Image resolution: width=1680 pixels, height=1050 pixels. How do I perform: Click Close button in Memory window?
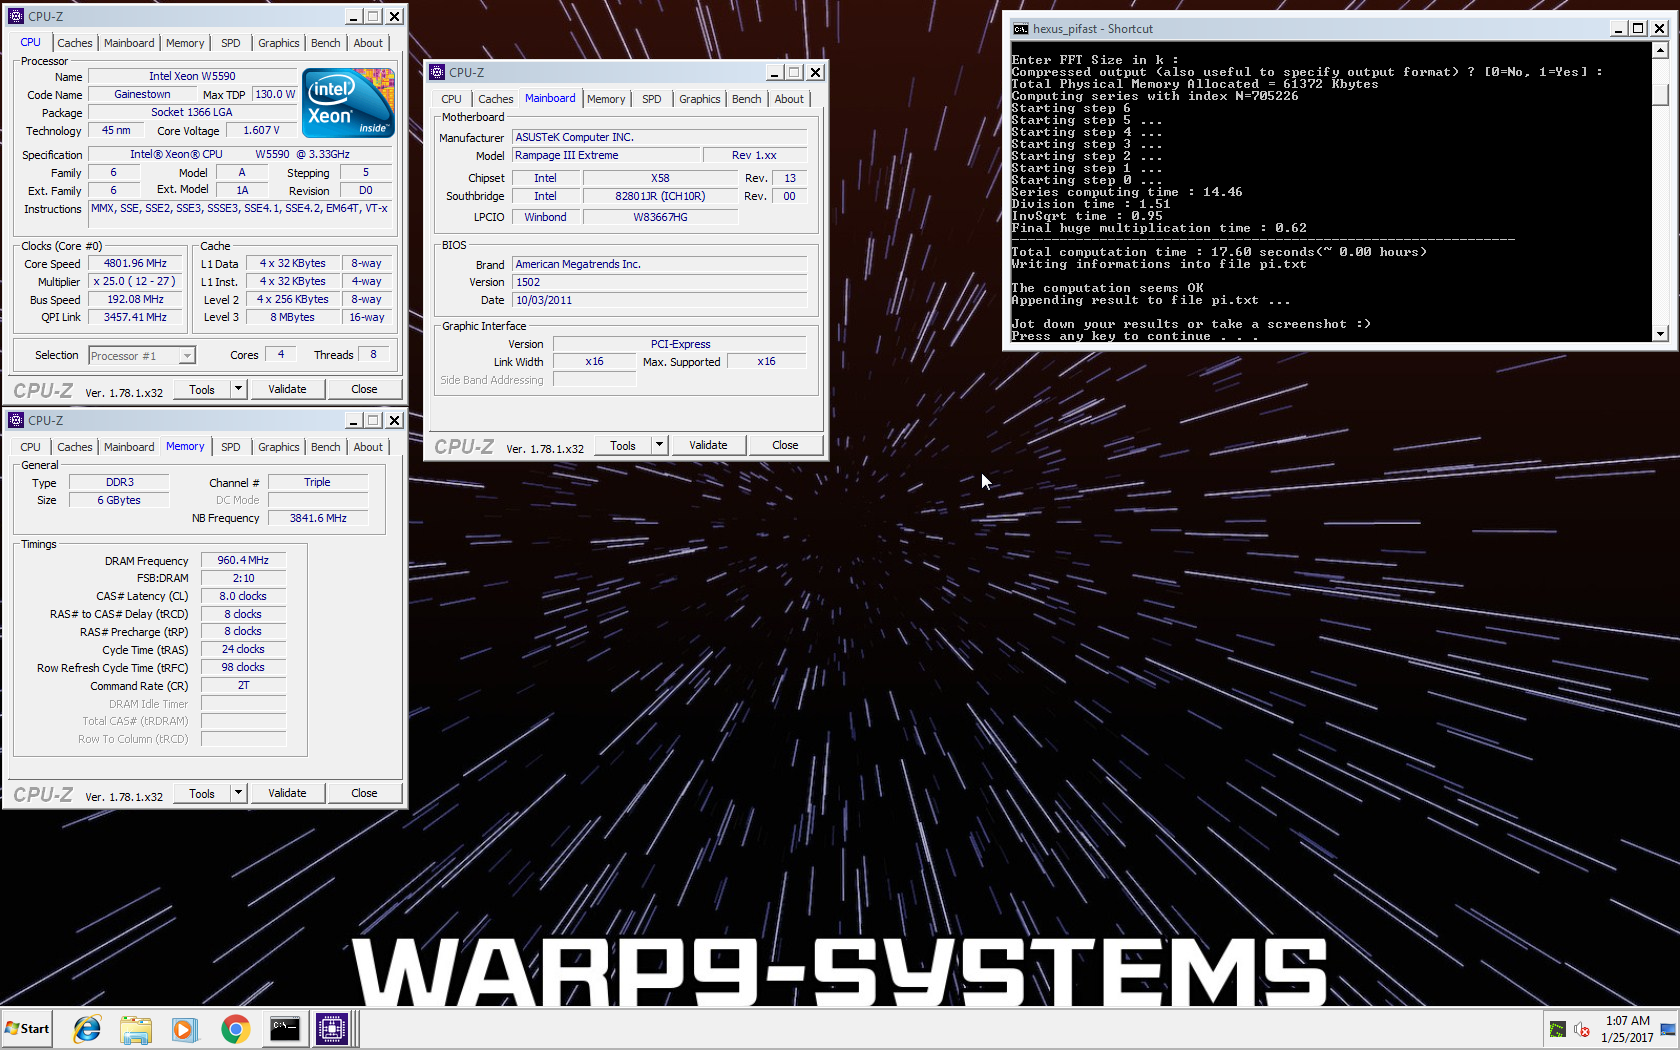pyautogui.click(x=364, y=793)
